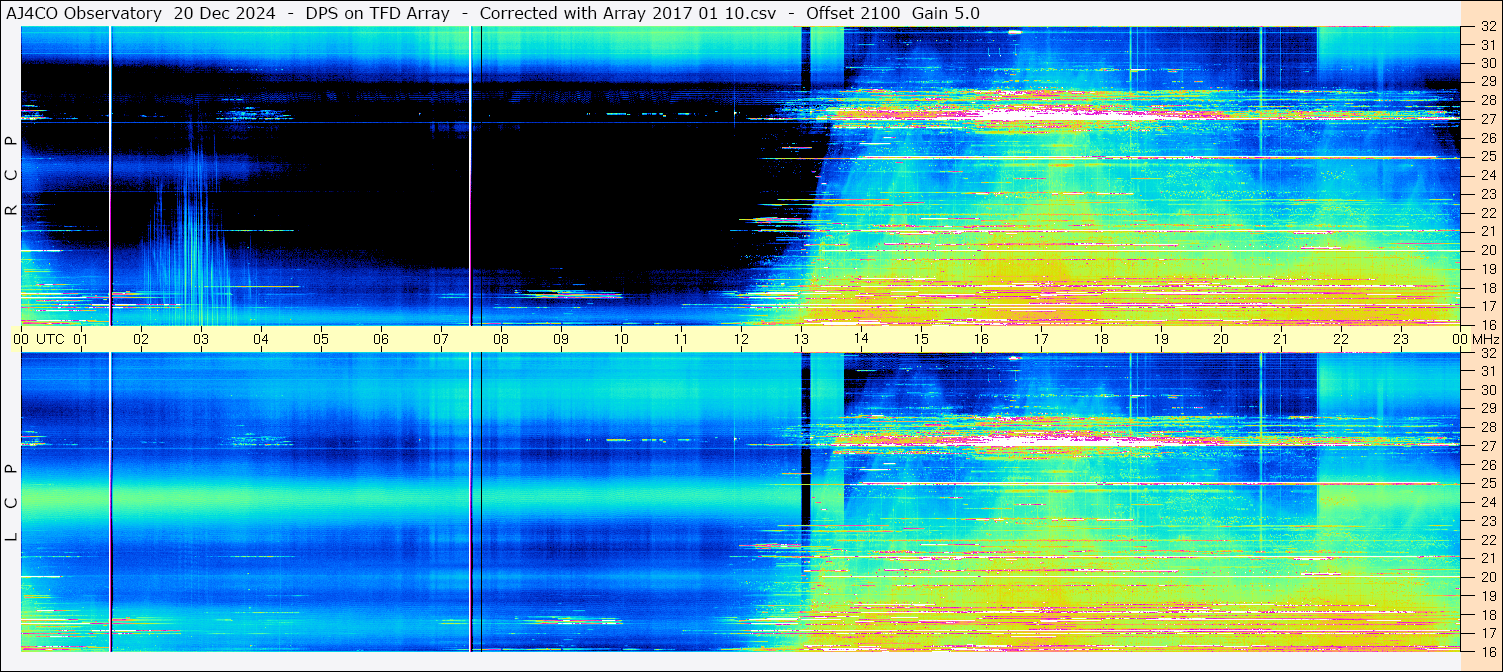Click the RCP channel label on upper plot
This screenshot has width=1503, height=672.
coord(11,175)
